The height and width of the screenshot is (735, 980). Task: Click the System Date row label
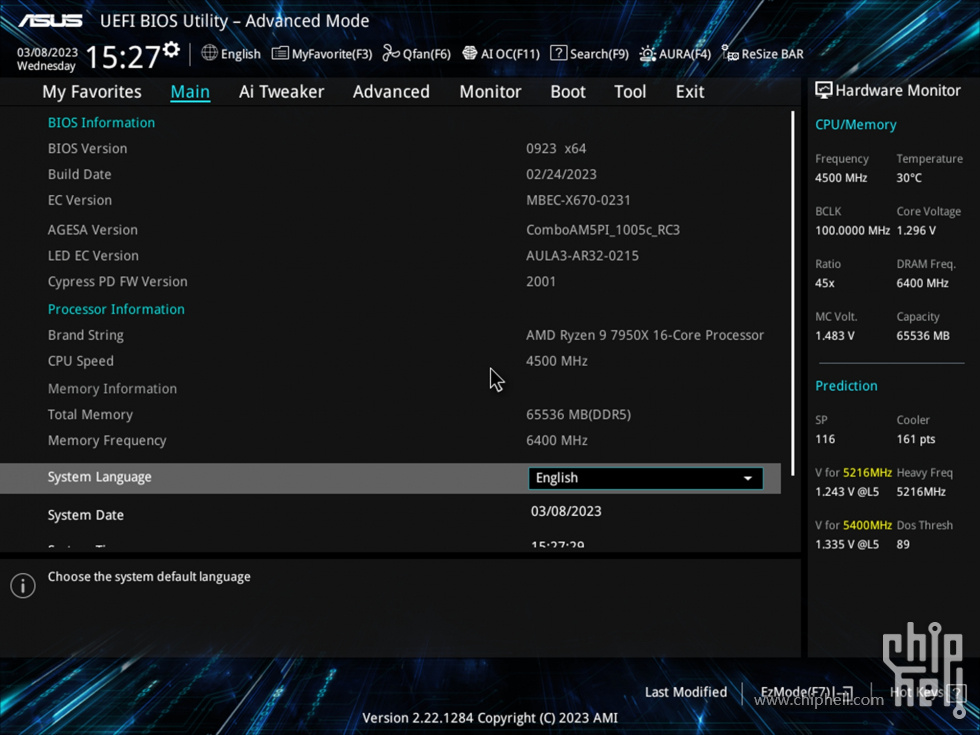point(86,515)
